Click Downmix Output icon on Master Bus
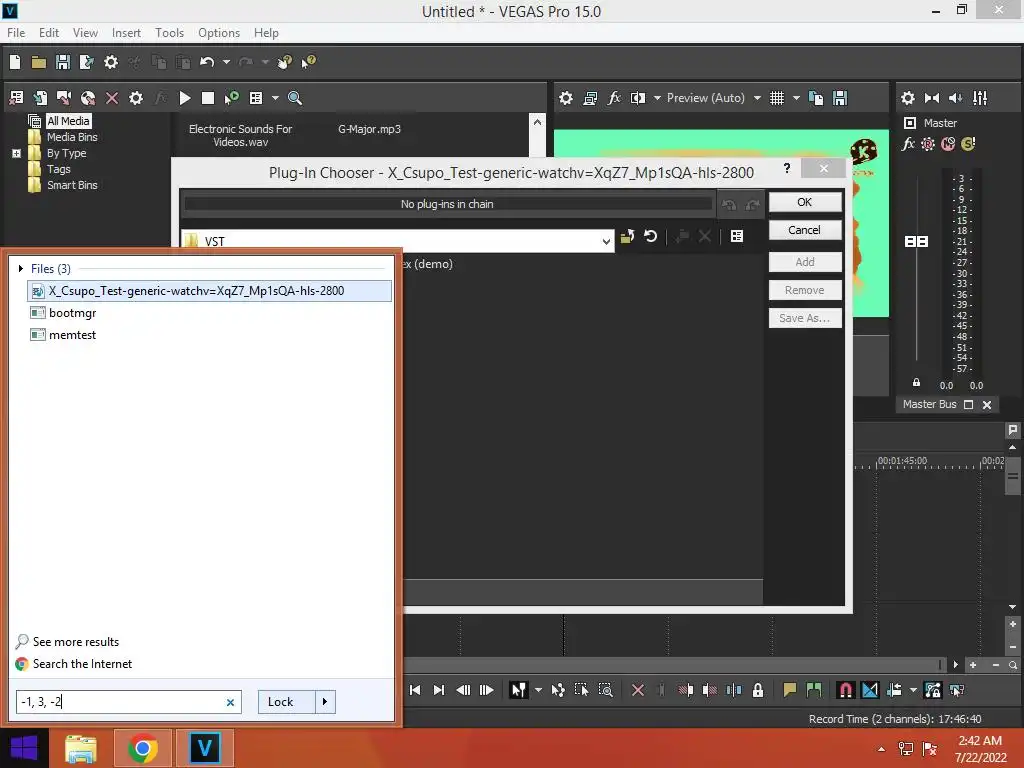The height and width of the screenshot is (768, 1024). [x=932, y=98]
